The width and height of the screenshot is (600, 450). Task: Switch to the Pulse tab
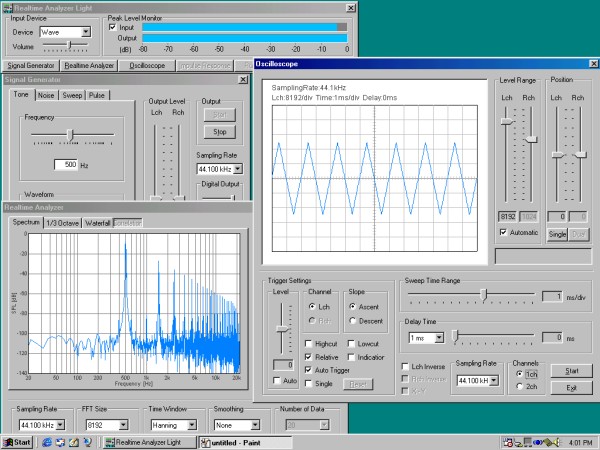point(97,95)
